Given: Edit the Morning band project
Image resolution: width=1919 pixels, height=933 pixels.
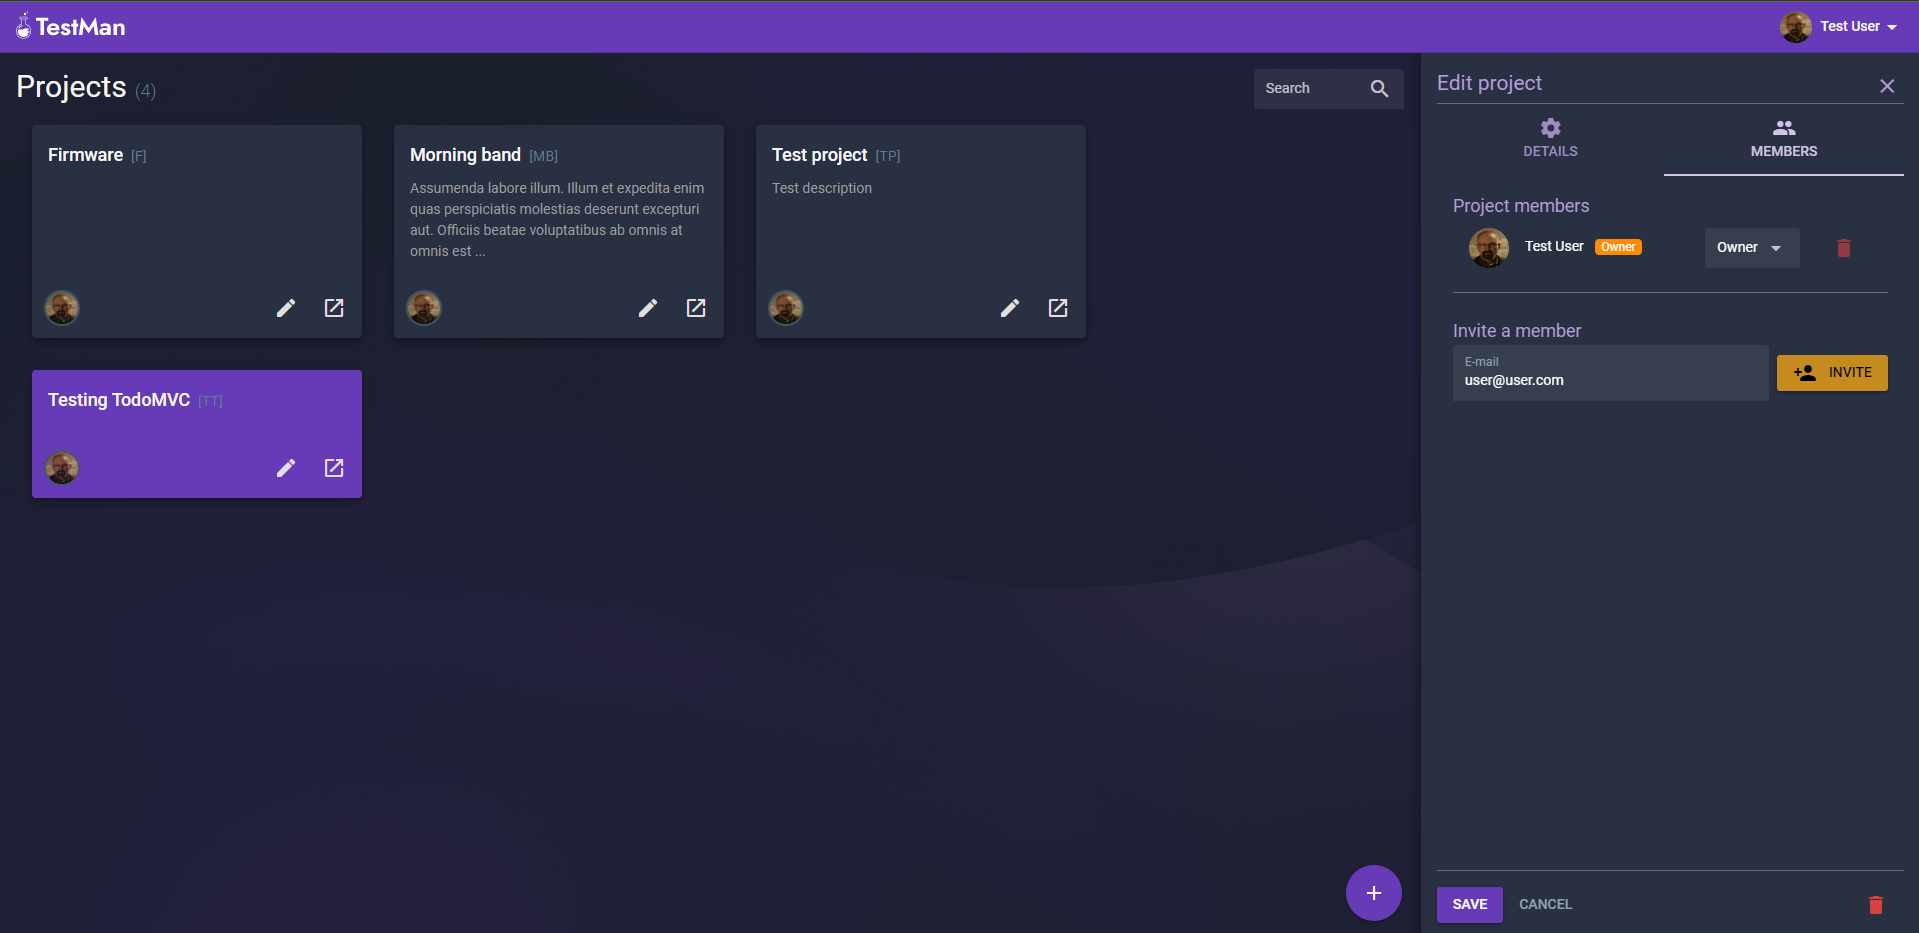Looking at the screenshot, I should point(648,308).
